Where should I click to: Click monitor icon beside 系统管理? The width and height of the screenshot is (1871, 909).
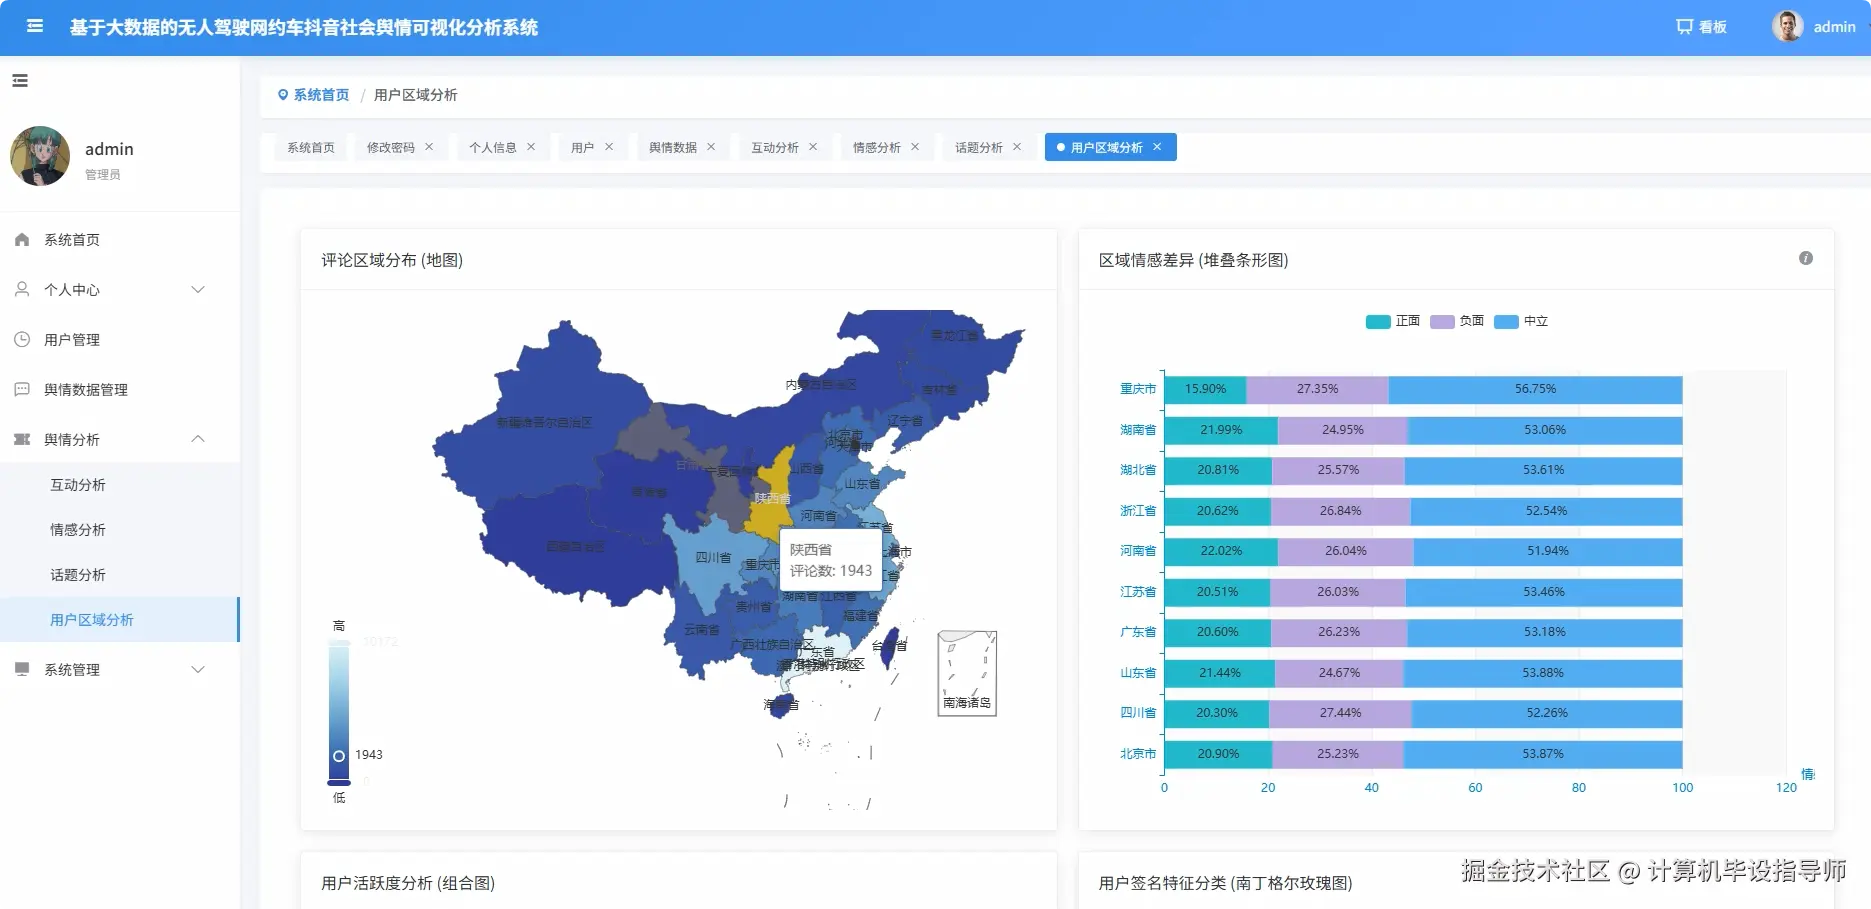click(x=22, y=670)
